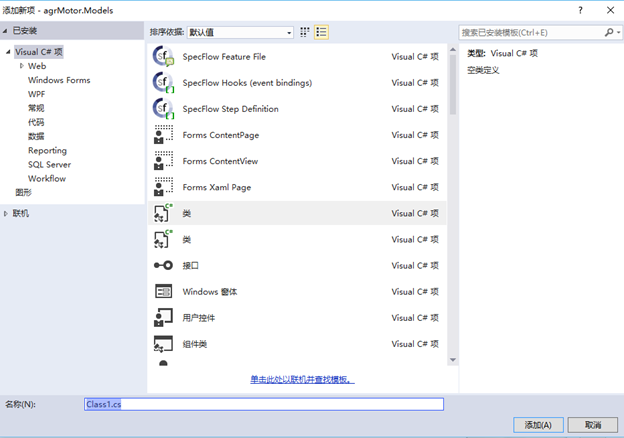
Task: Open the search options dropdown arrow
Action: (x=618, y=32)
